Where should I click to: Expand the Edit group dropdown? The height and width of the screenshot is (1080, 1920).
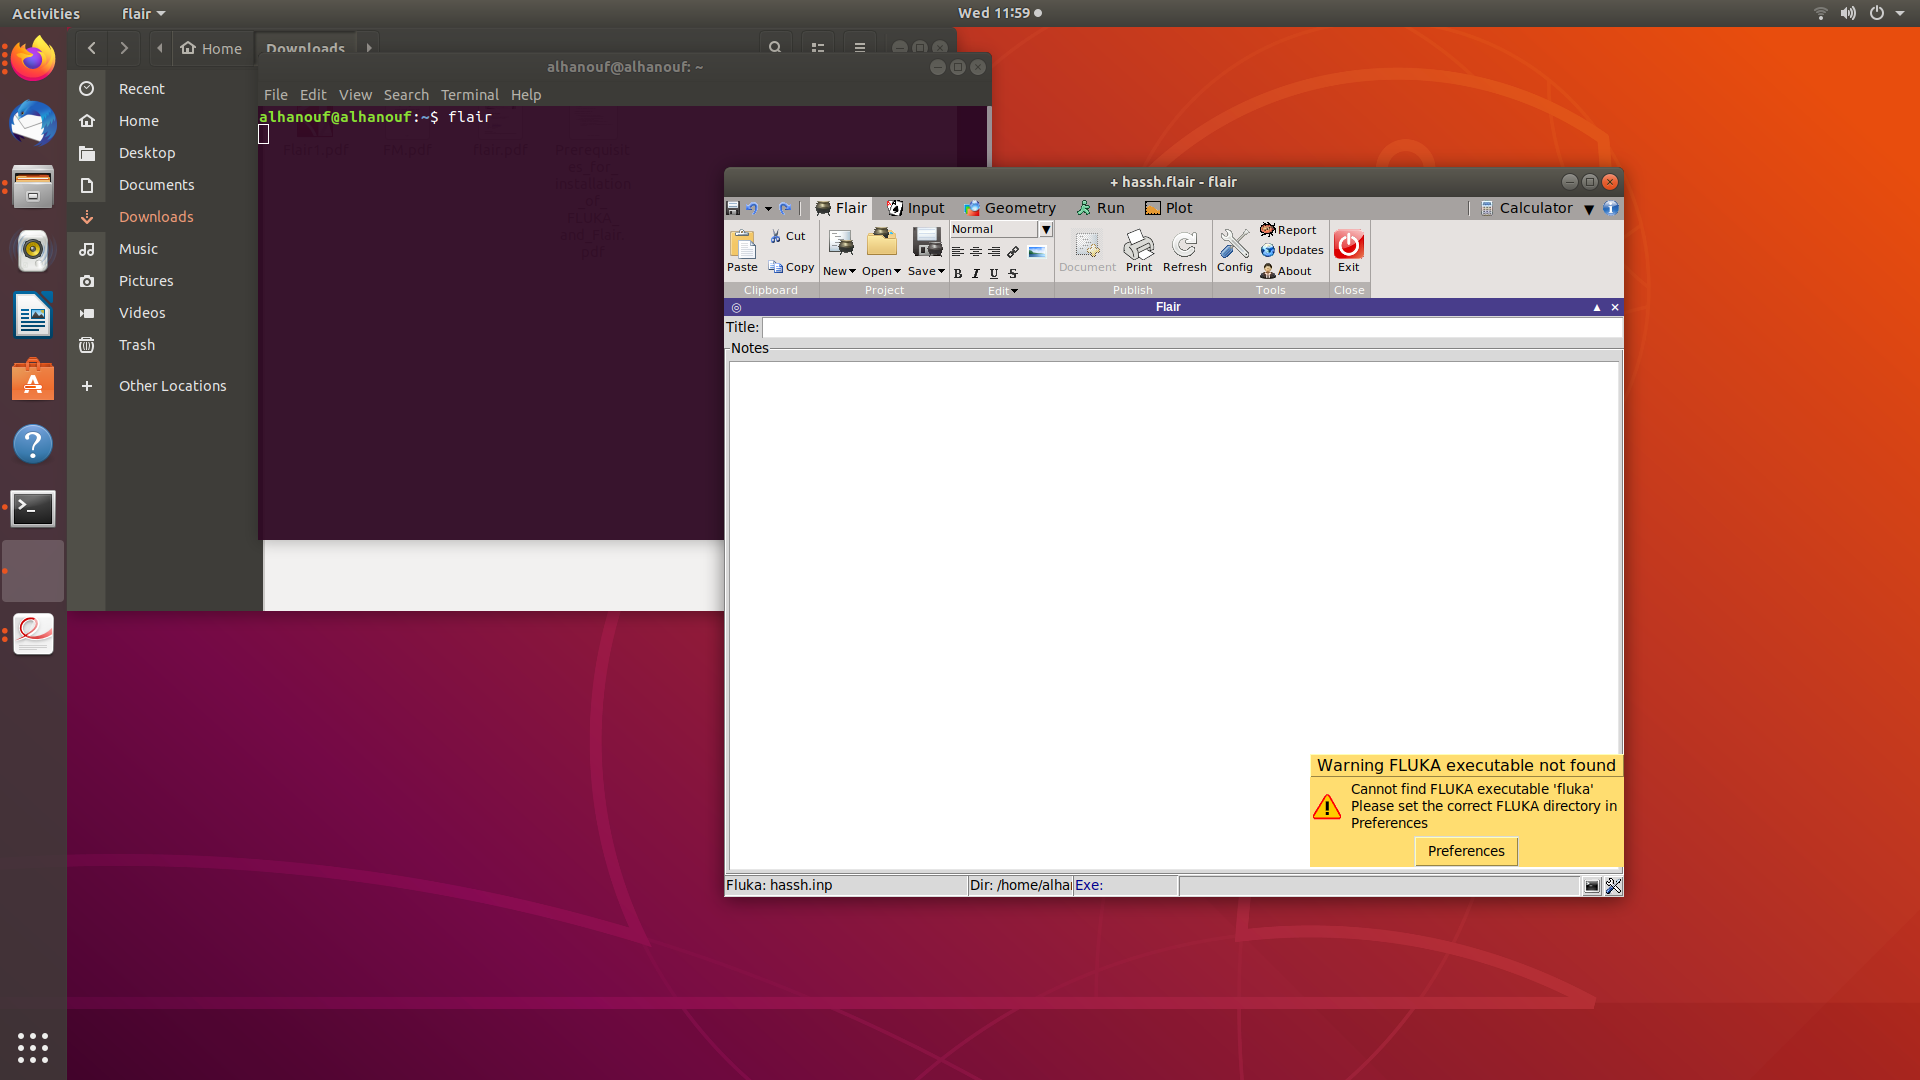pyautogui.click(x=1002, y=291)
